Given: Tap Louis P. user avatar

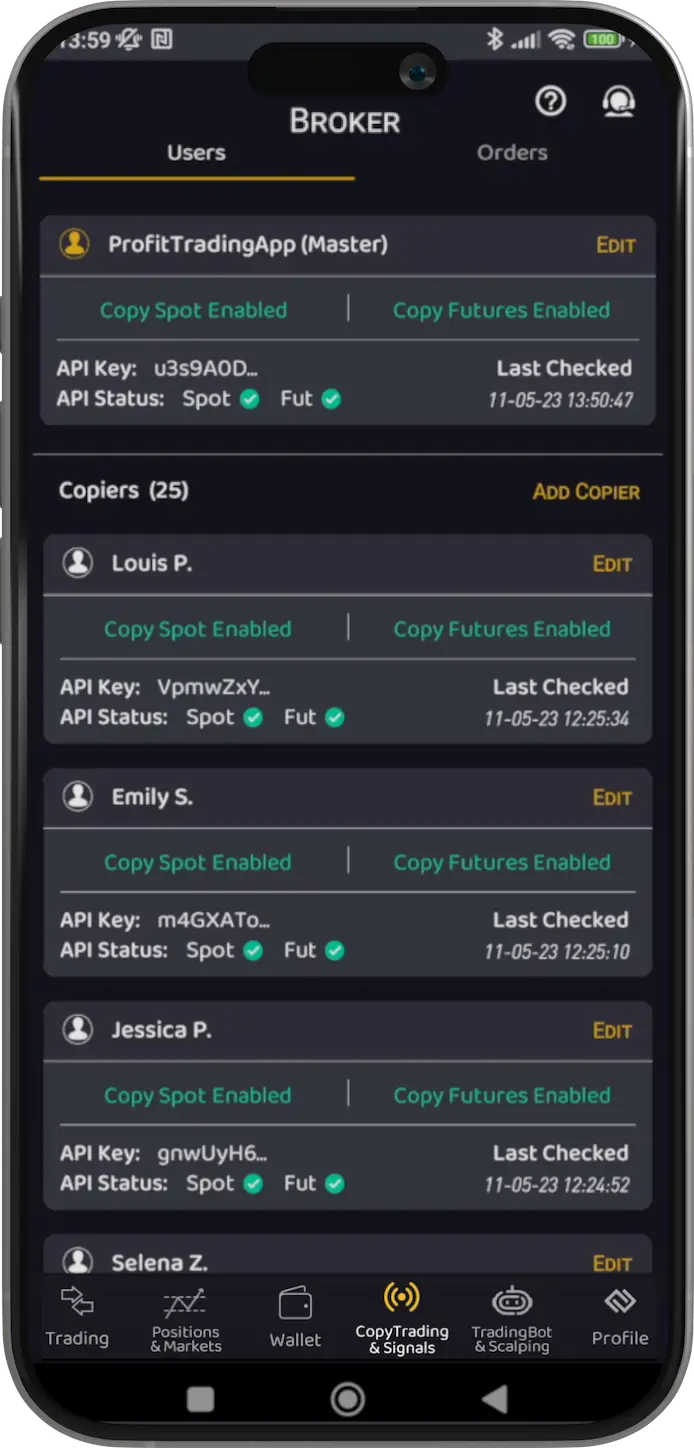Looking at the screenshot, I should coord(78,563).
